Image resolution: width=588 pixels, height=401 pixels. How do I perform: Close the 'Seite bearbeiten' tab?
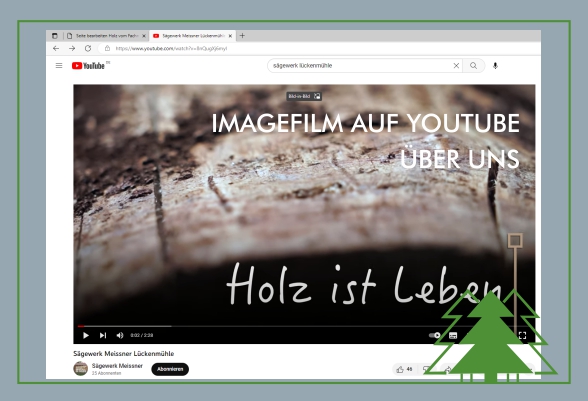pyautogui.click(x=144, y=36)
